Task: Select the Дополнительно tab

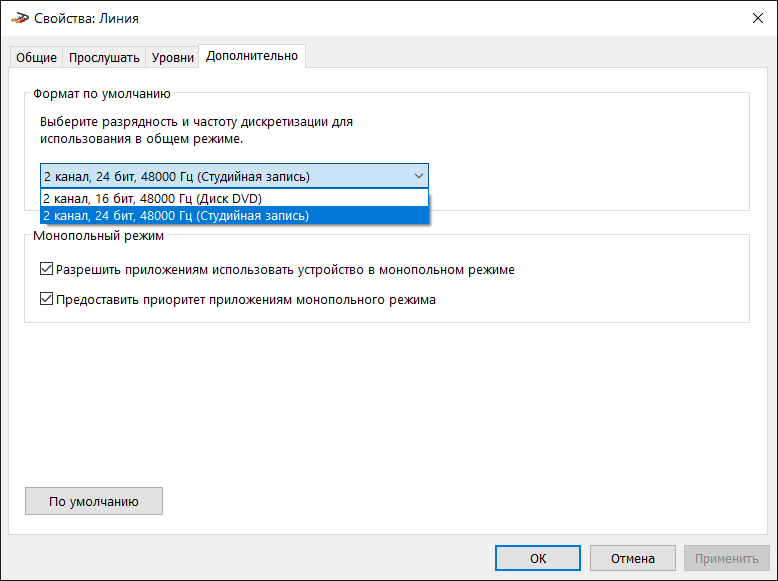Action: point(252,56)
